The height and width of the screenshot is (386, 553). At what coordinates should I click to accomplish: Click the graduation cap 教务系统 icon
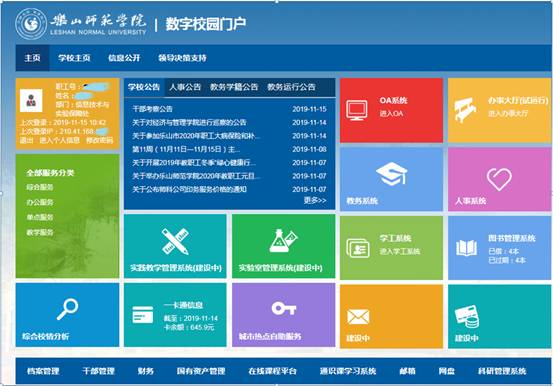(391, 174)
